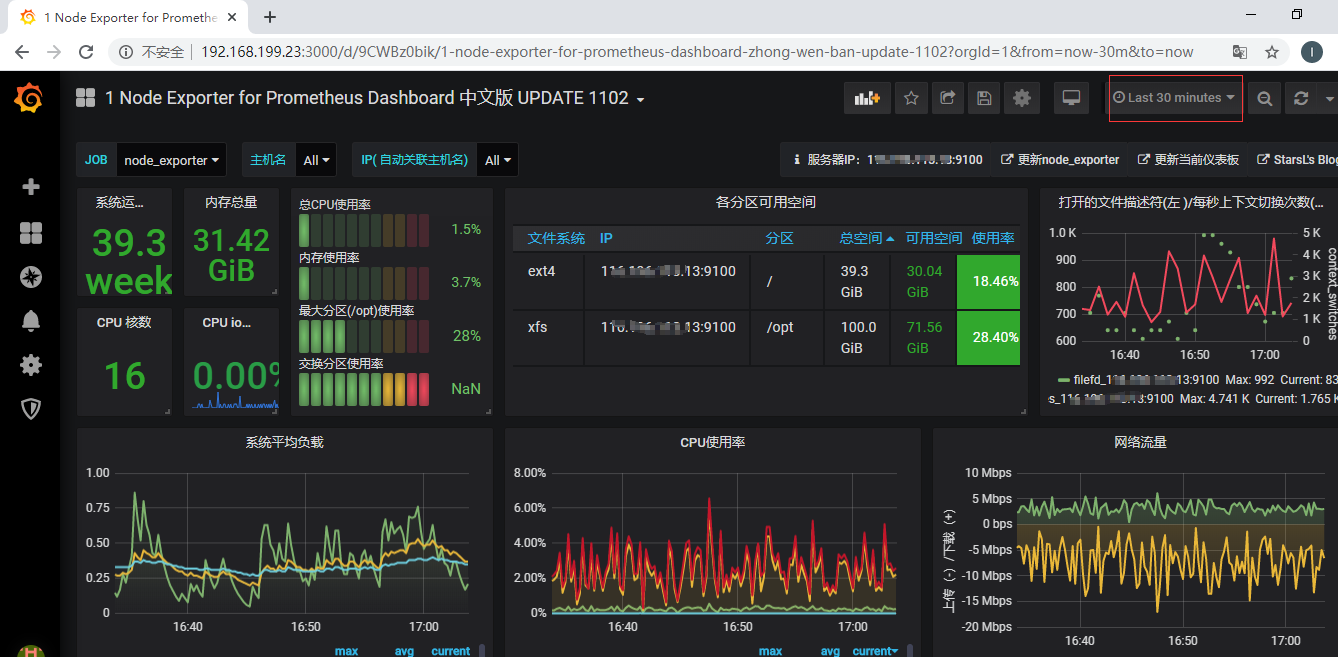Screen dimensions: 1338x657
Task: Open the CPU 核数 panel title menu
Action: coord(124,322)
